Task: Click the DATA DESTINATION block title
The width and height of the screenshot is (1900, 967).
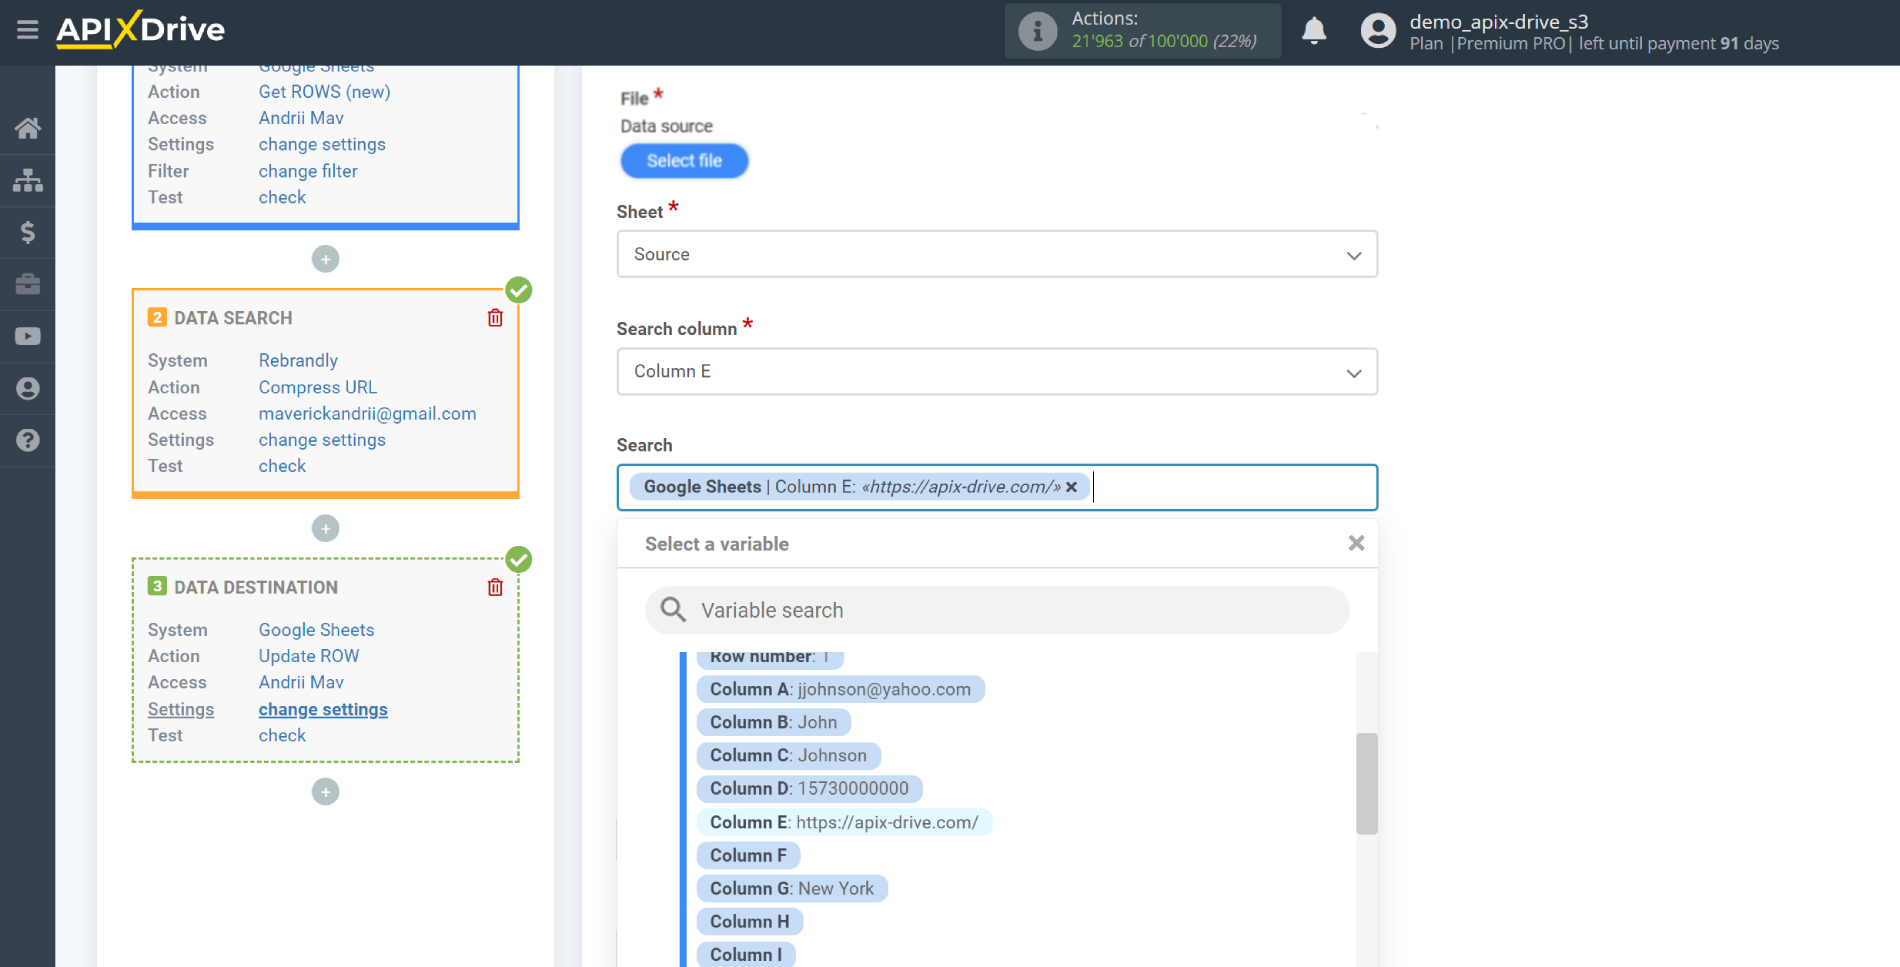Action: [256, 587]
